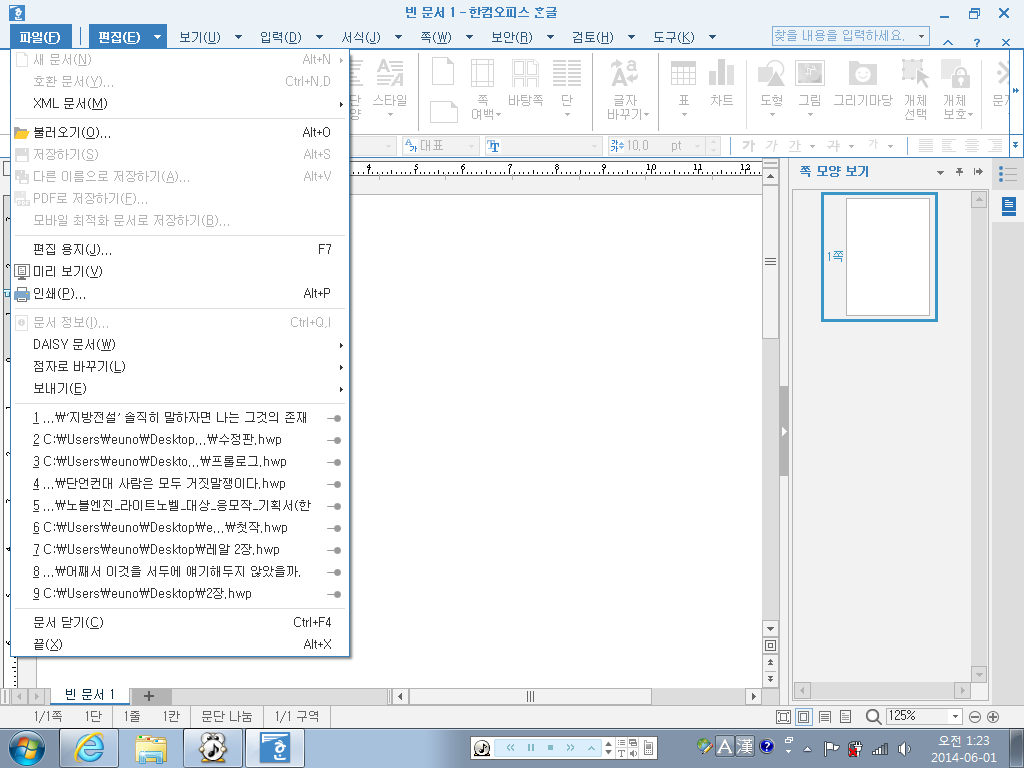Image resolution: width=1024 pixels, height=768 pixels.
Task: Add a new document tab with plus button
Action: 149,696
